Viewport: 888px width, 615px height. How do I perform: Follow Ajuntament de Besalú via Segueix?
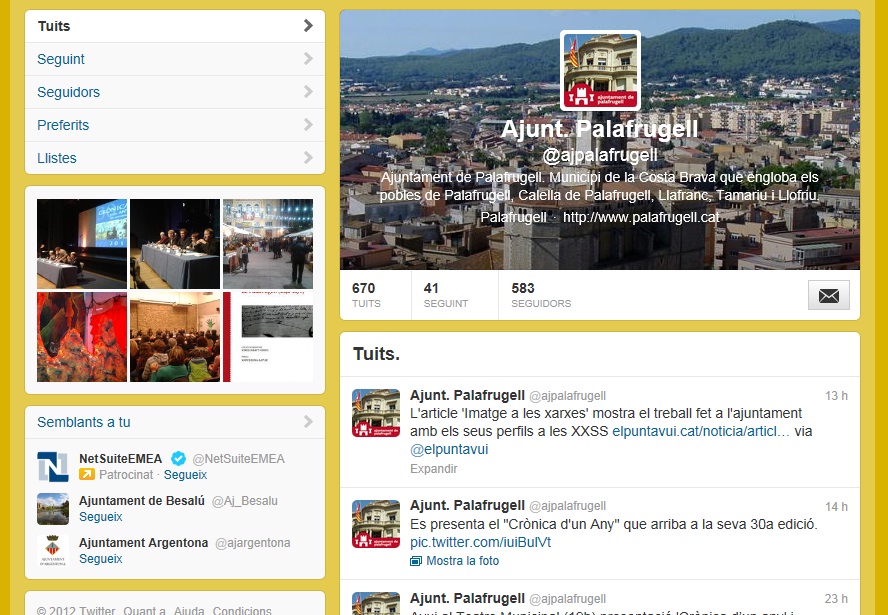coord(101,516)
